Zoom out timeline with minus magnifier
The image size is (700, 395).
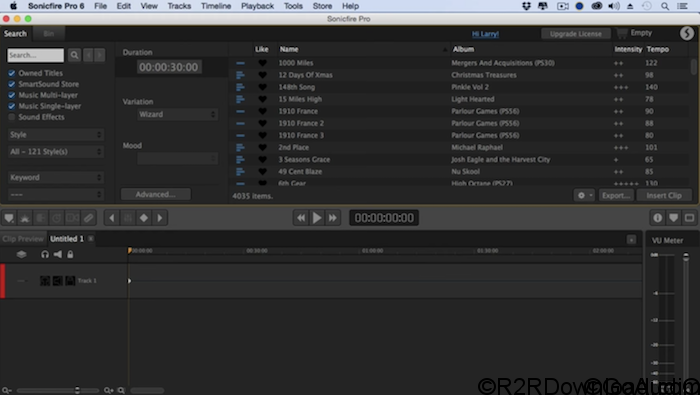coord(6,390)
